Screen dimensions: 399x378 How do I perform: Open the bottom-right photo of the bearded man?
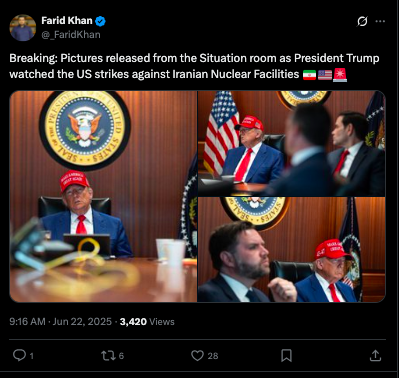(x=292, y=250)
